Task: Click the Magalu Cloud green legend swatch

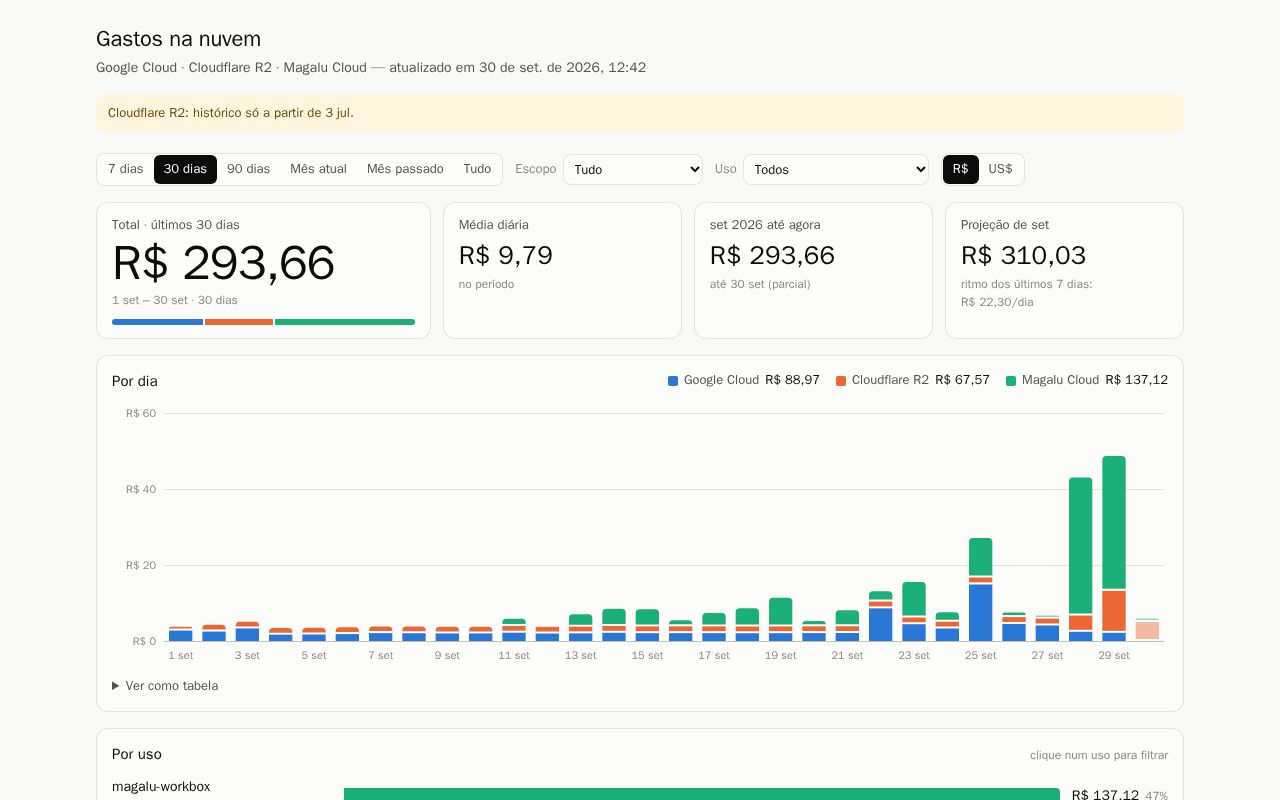Action: coord(1011,381)
